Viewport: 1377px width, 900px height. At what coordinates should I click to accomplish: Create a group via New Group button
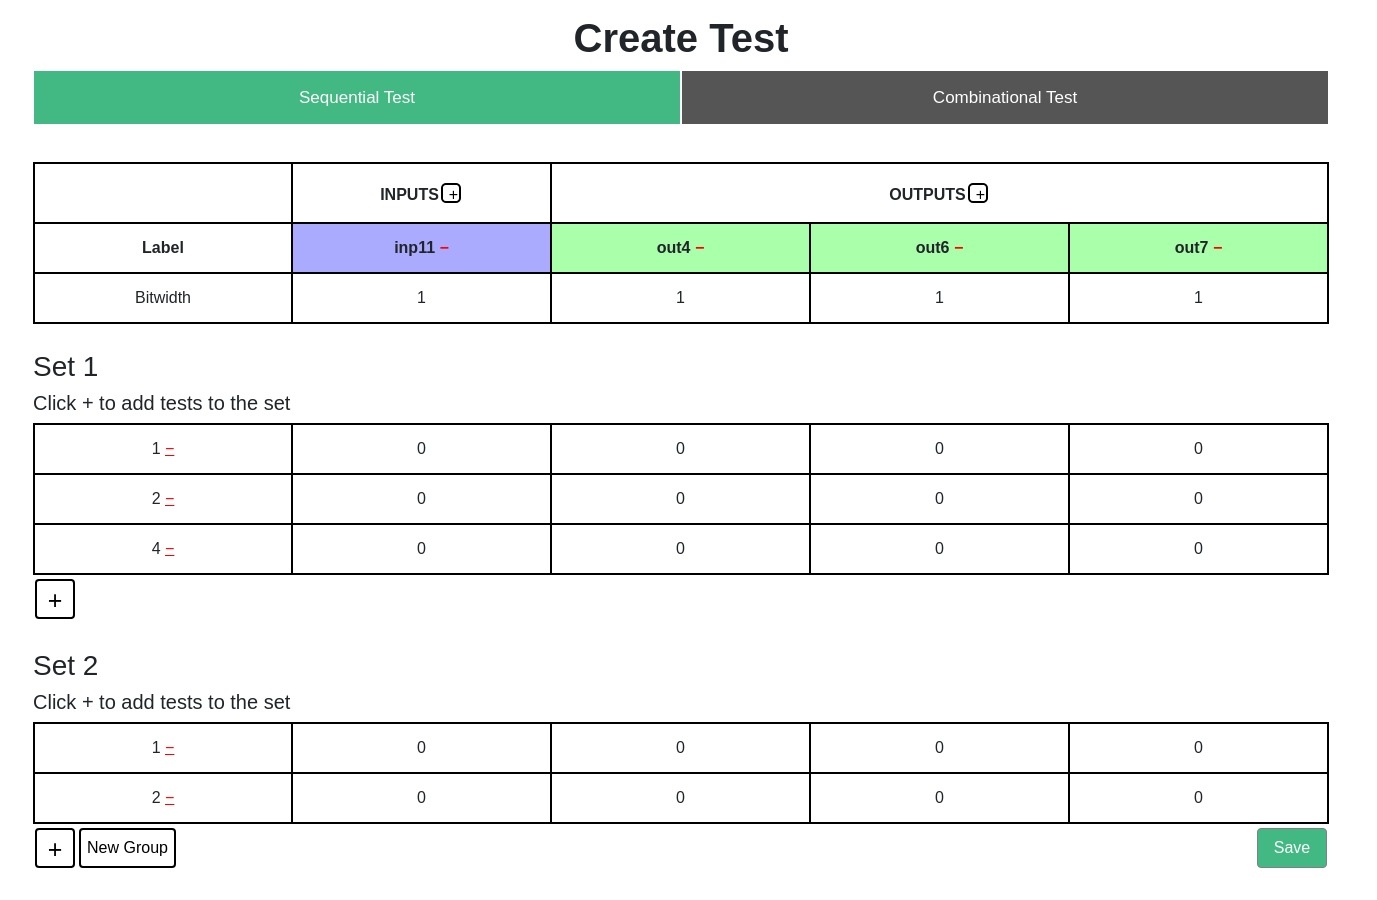pyautogui.click(x=127, y=847)
